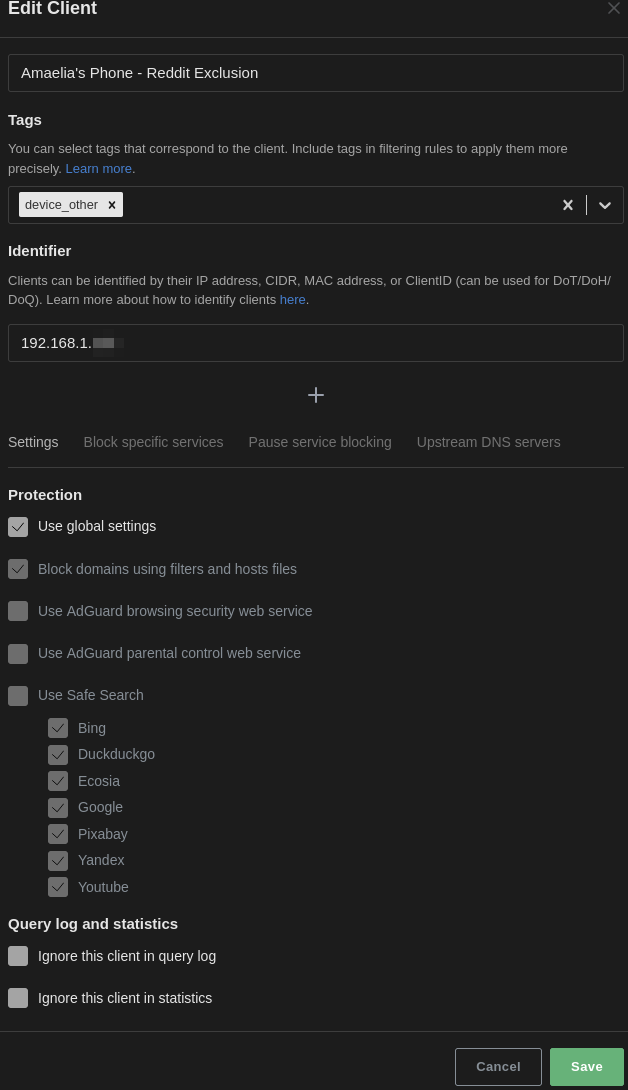Switch to Block specific services tab
The width and height of the screenshot is (628, 1090).
tap(153, 442)
